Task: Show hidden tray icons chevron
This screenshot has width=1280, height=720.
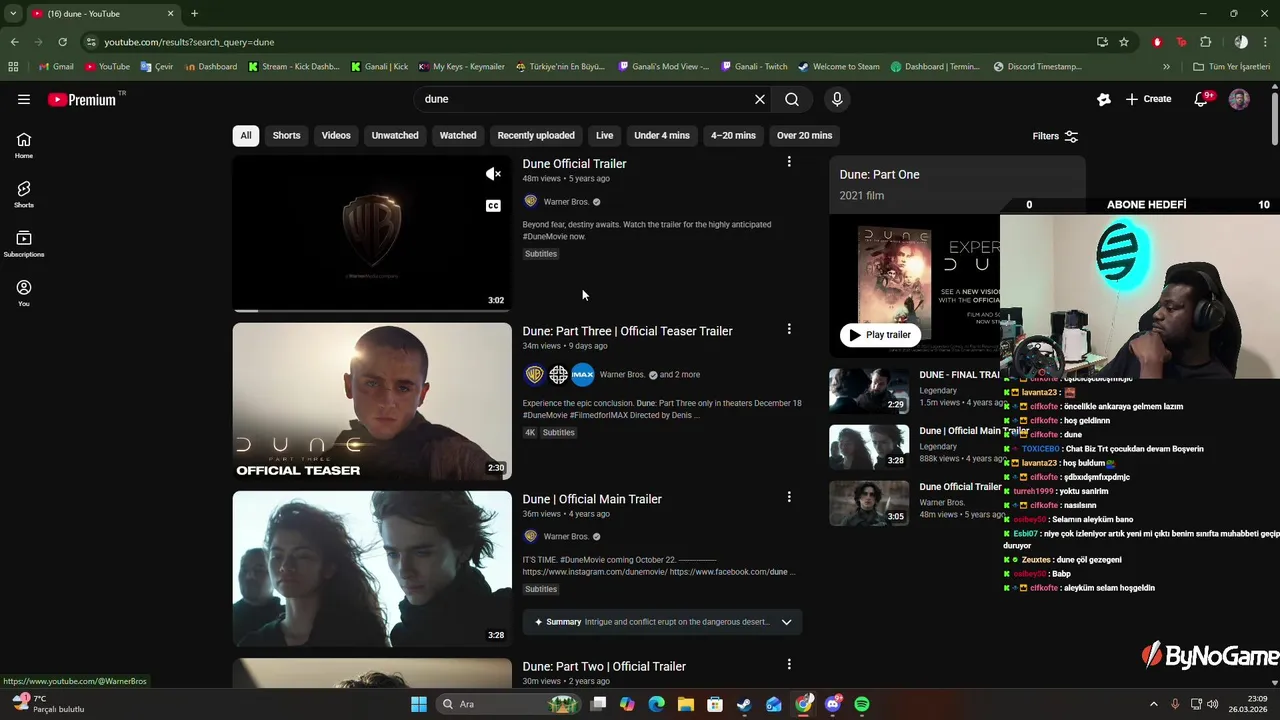Action: (1153, 704)
